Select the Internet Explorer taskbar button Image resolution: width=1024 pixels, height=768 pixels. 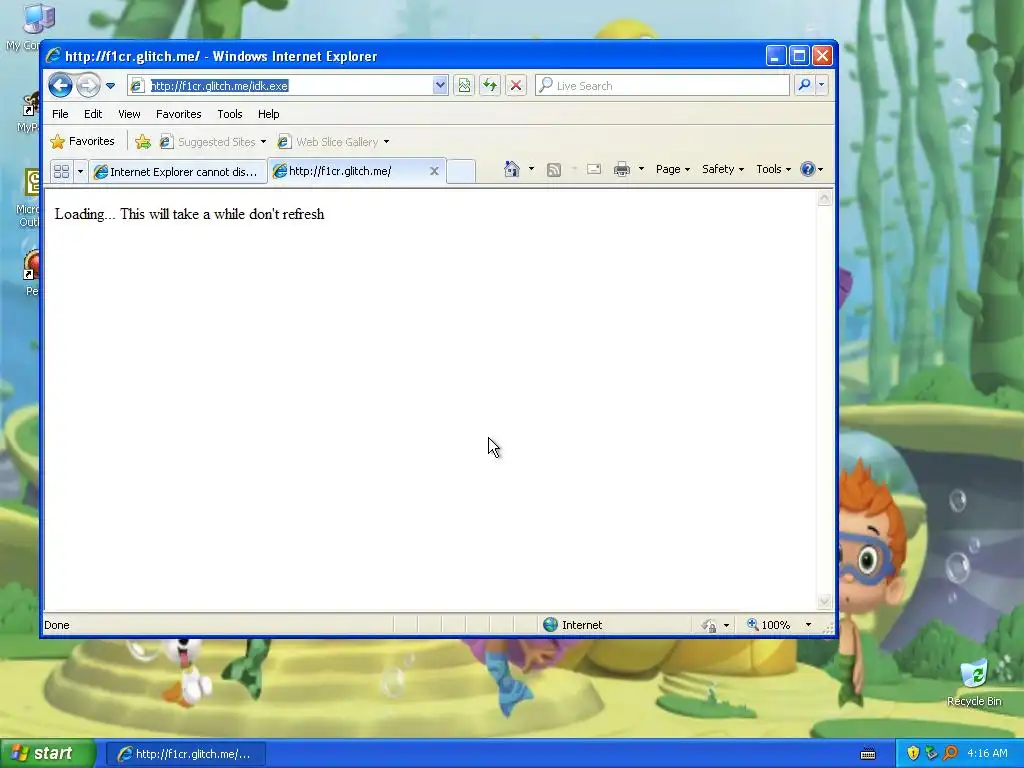pyautogui.click(x=186, y=754)
